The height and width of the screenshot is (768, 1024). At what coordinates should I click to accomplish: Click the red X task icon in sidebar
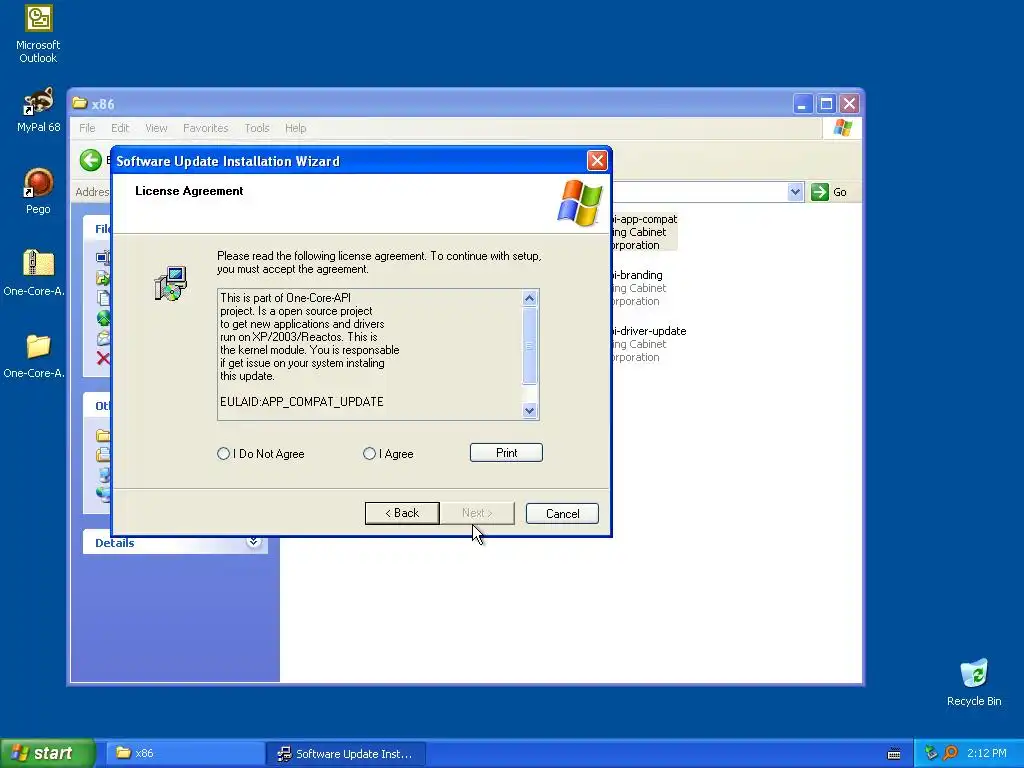click(103, 358)
